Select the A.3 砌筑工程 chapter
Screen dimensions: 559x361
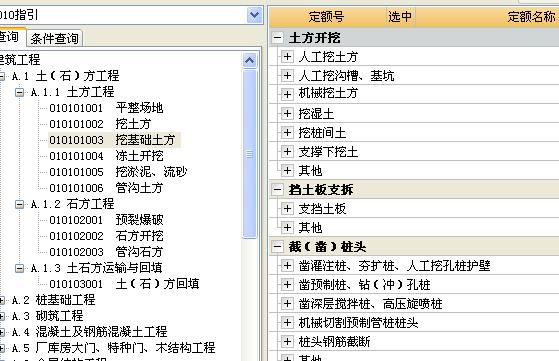pyautogui.click(x=47, y=316)
